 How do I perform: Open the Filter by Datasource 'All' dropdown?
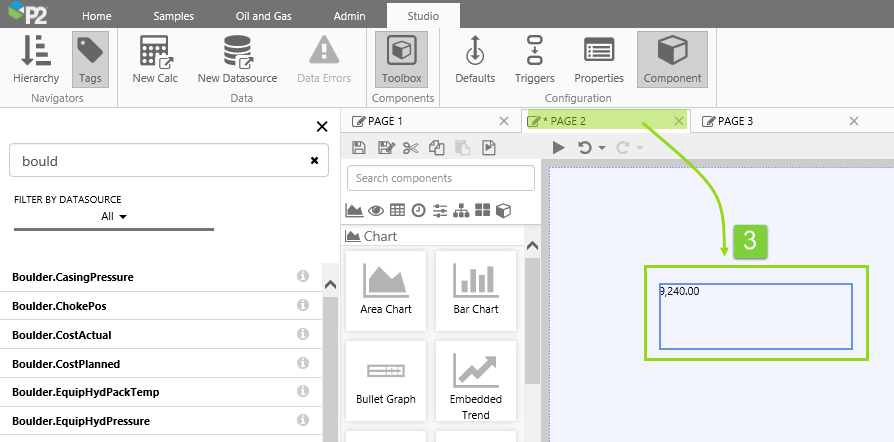pyautogui.click(x=114, y=216)
